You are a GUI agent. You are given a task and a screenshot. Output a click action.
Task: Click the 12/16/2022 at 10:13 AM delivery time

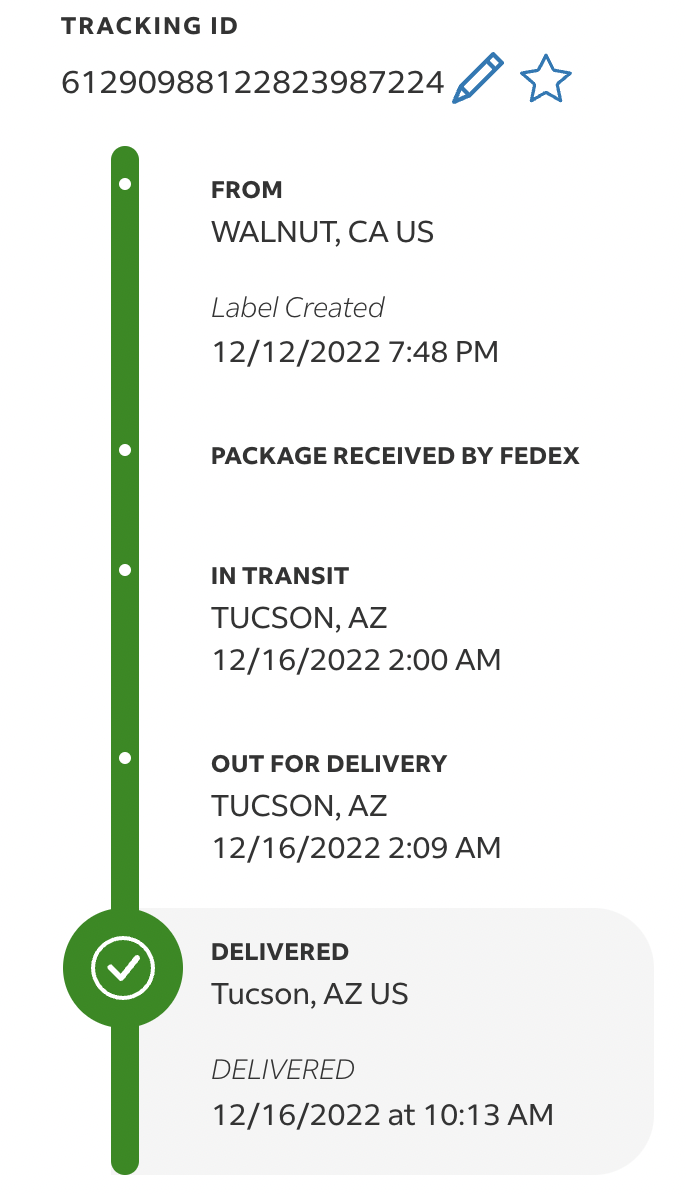coord(382,1114)
